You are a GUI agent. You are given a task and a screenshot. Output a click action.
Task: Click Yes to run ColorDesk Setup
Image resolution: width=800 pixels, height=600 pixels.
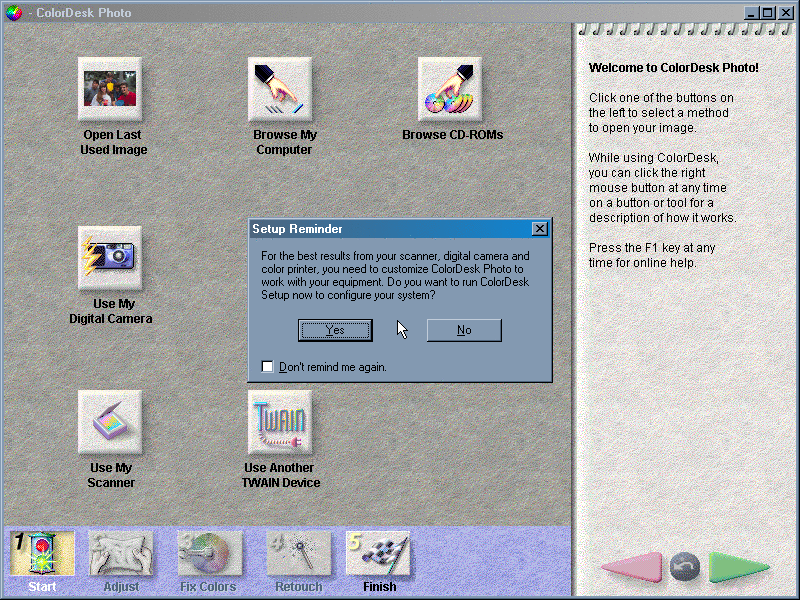(335, 330)
